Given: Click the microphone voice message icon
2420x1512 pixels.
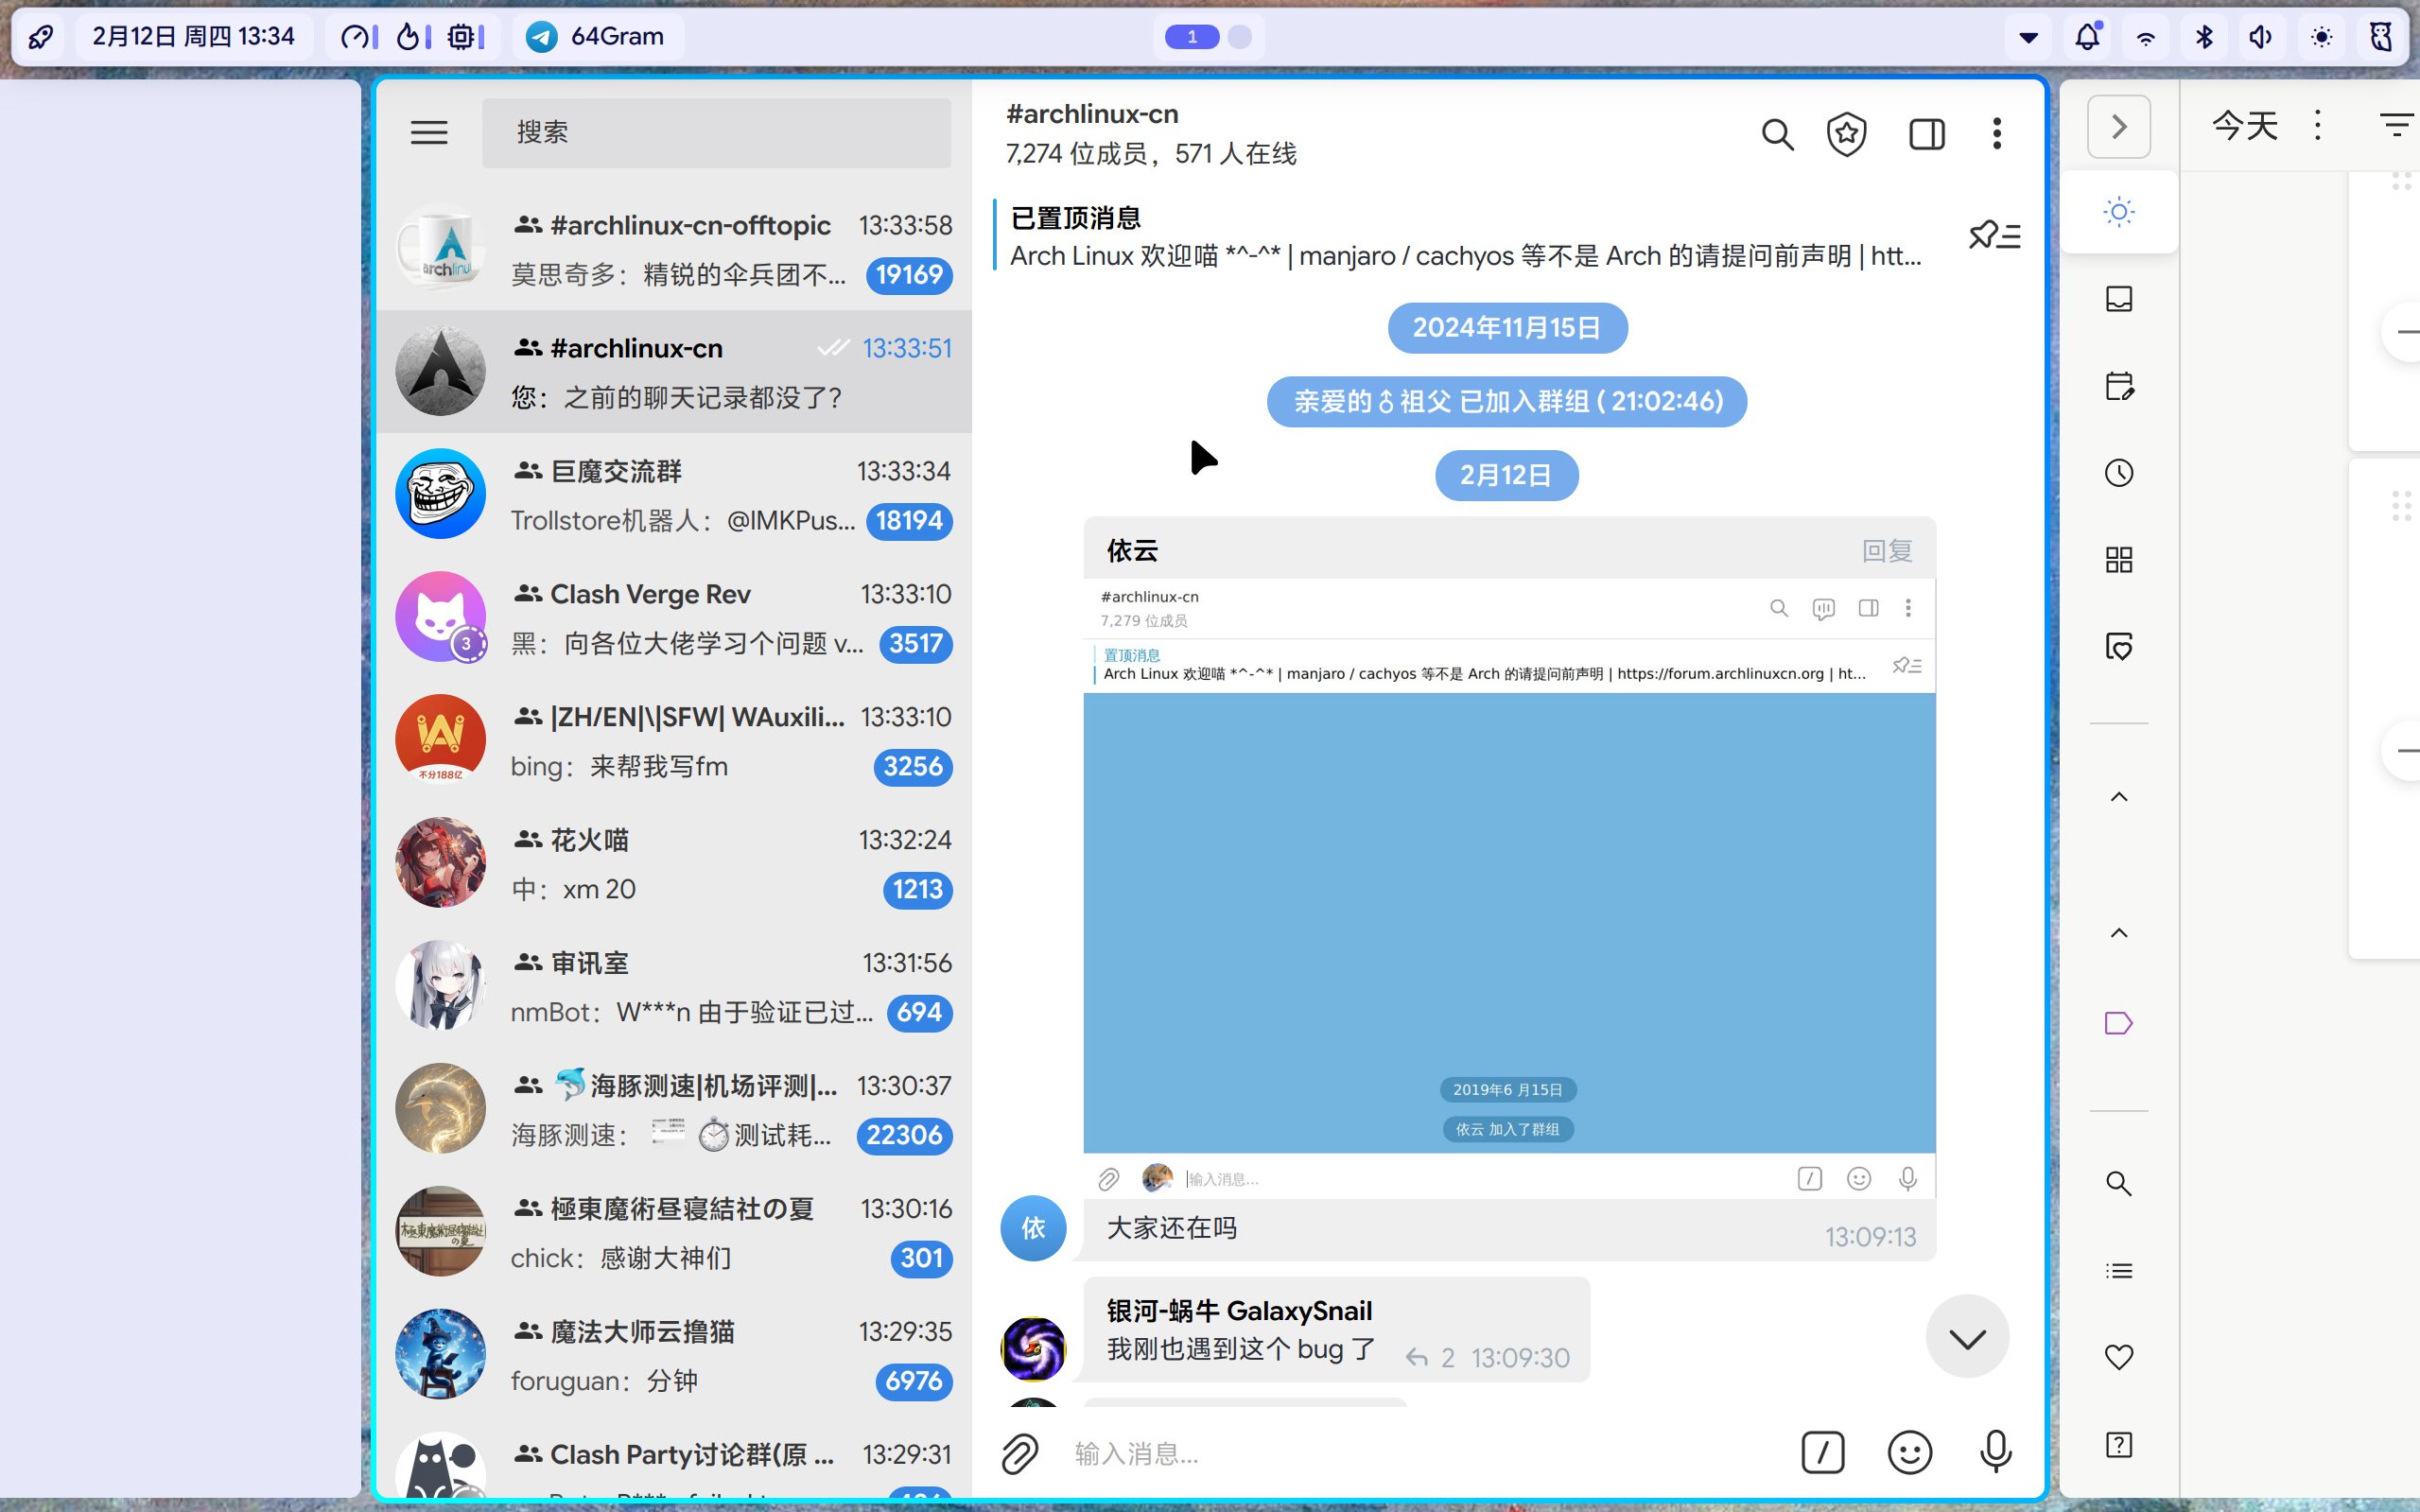Looking at the screenshot, I should (1995, 1452).
